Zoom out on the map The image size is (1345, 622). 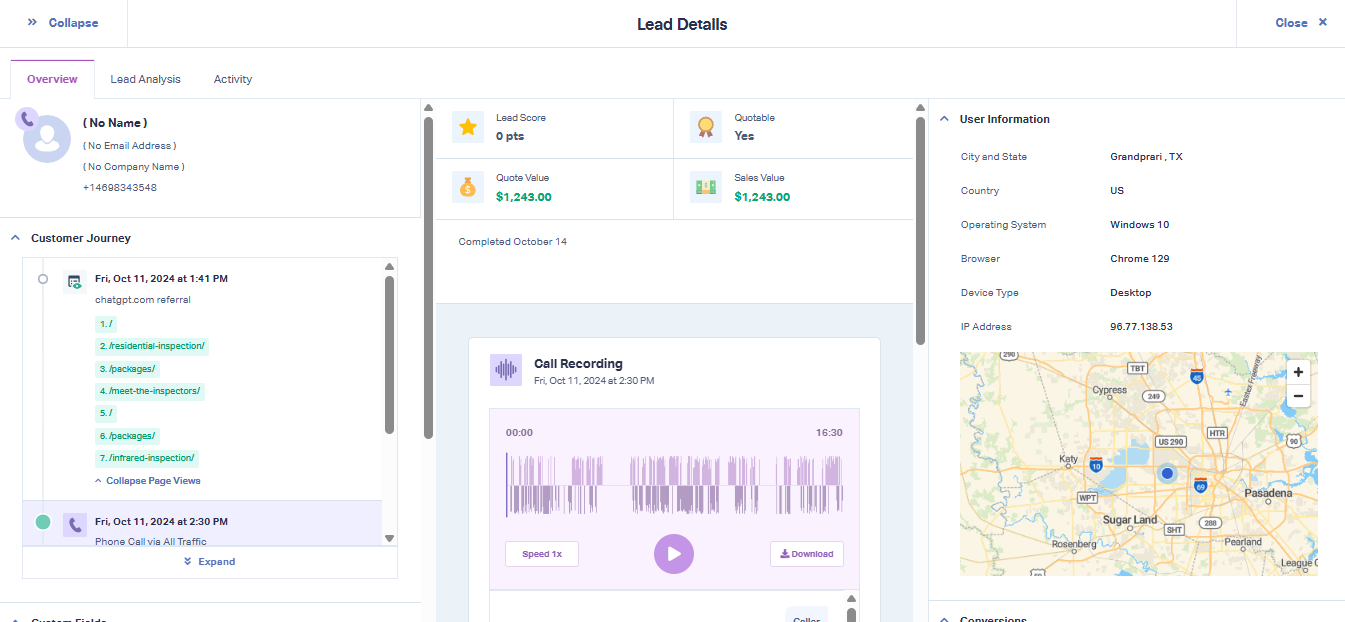click(x=1298, y=396)
